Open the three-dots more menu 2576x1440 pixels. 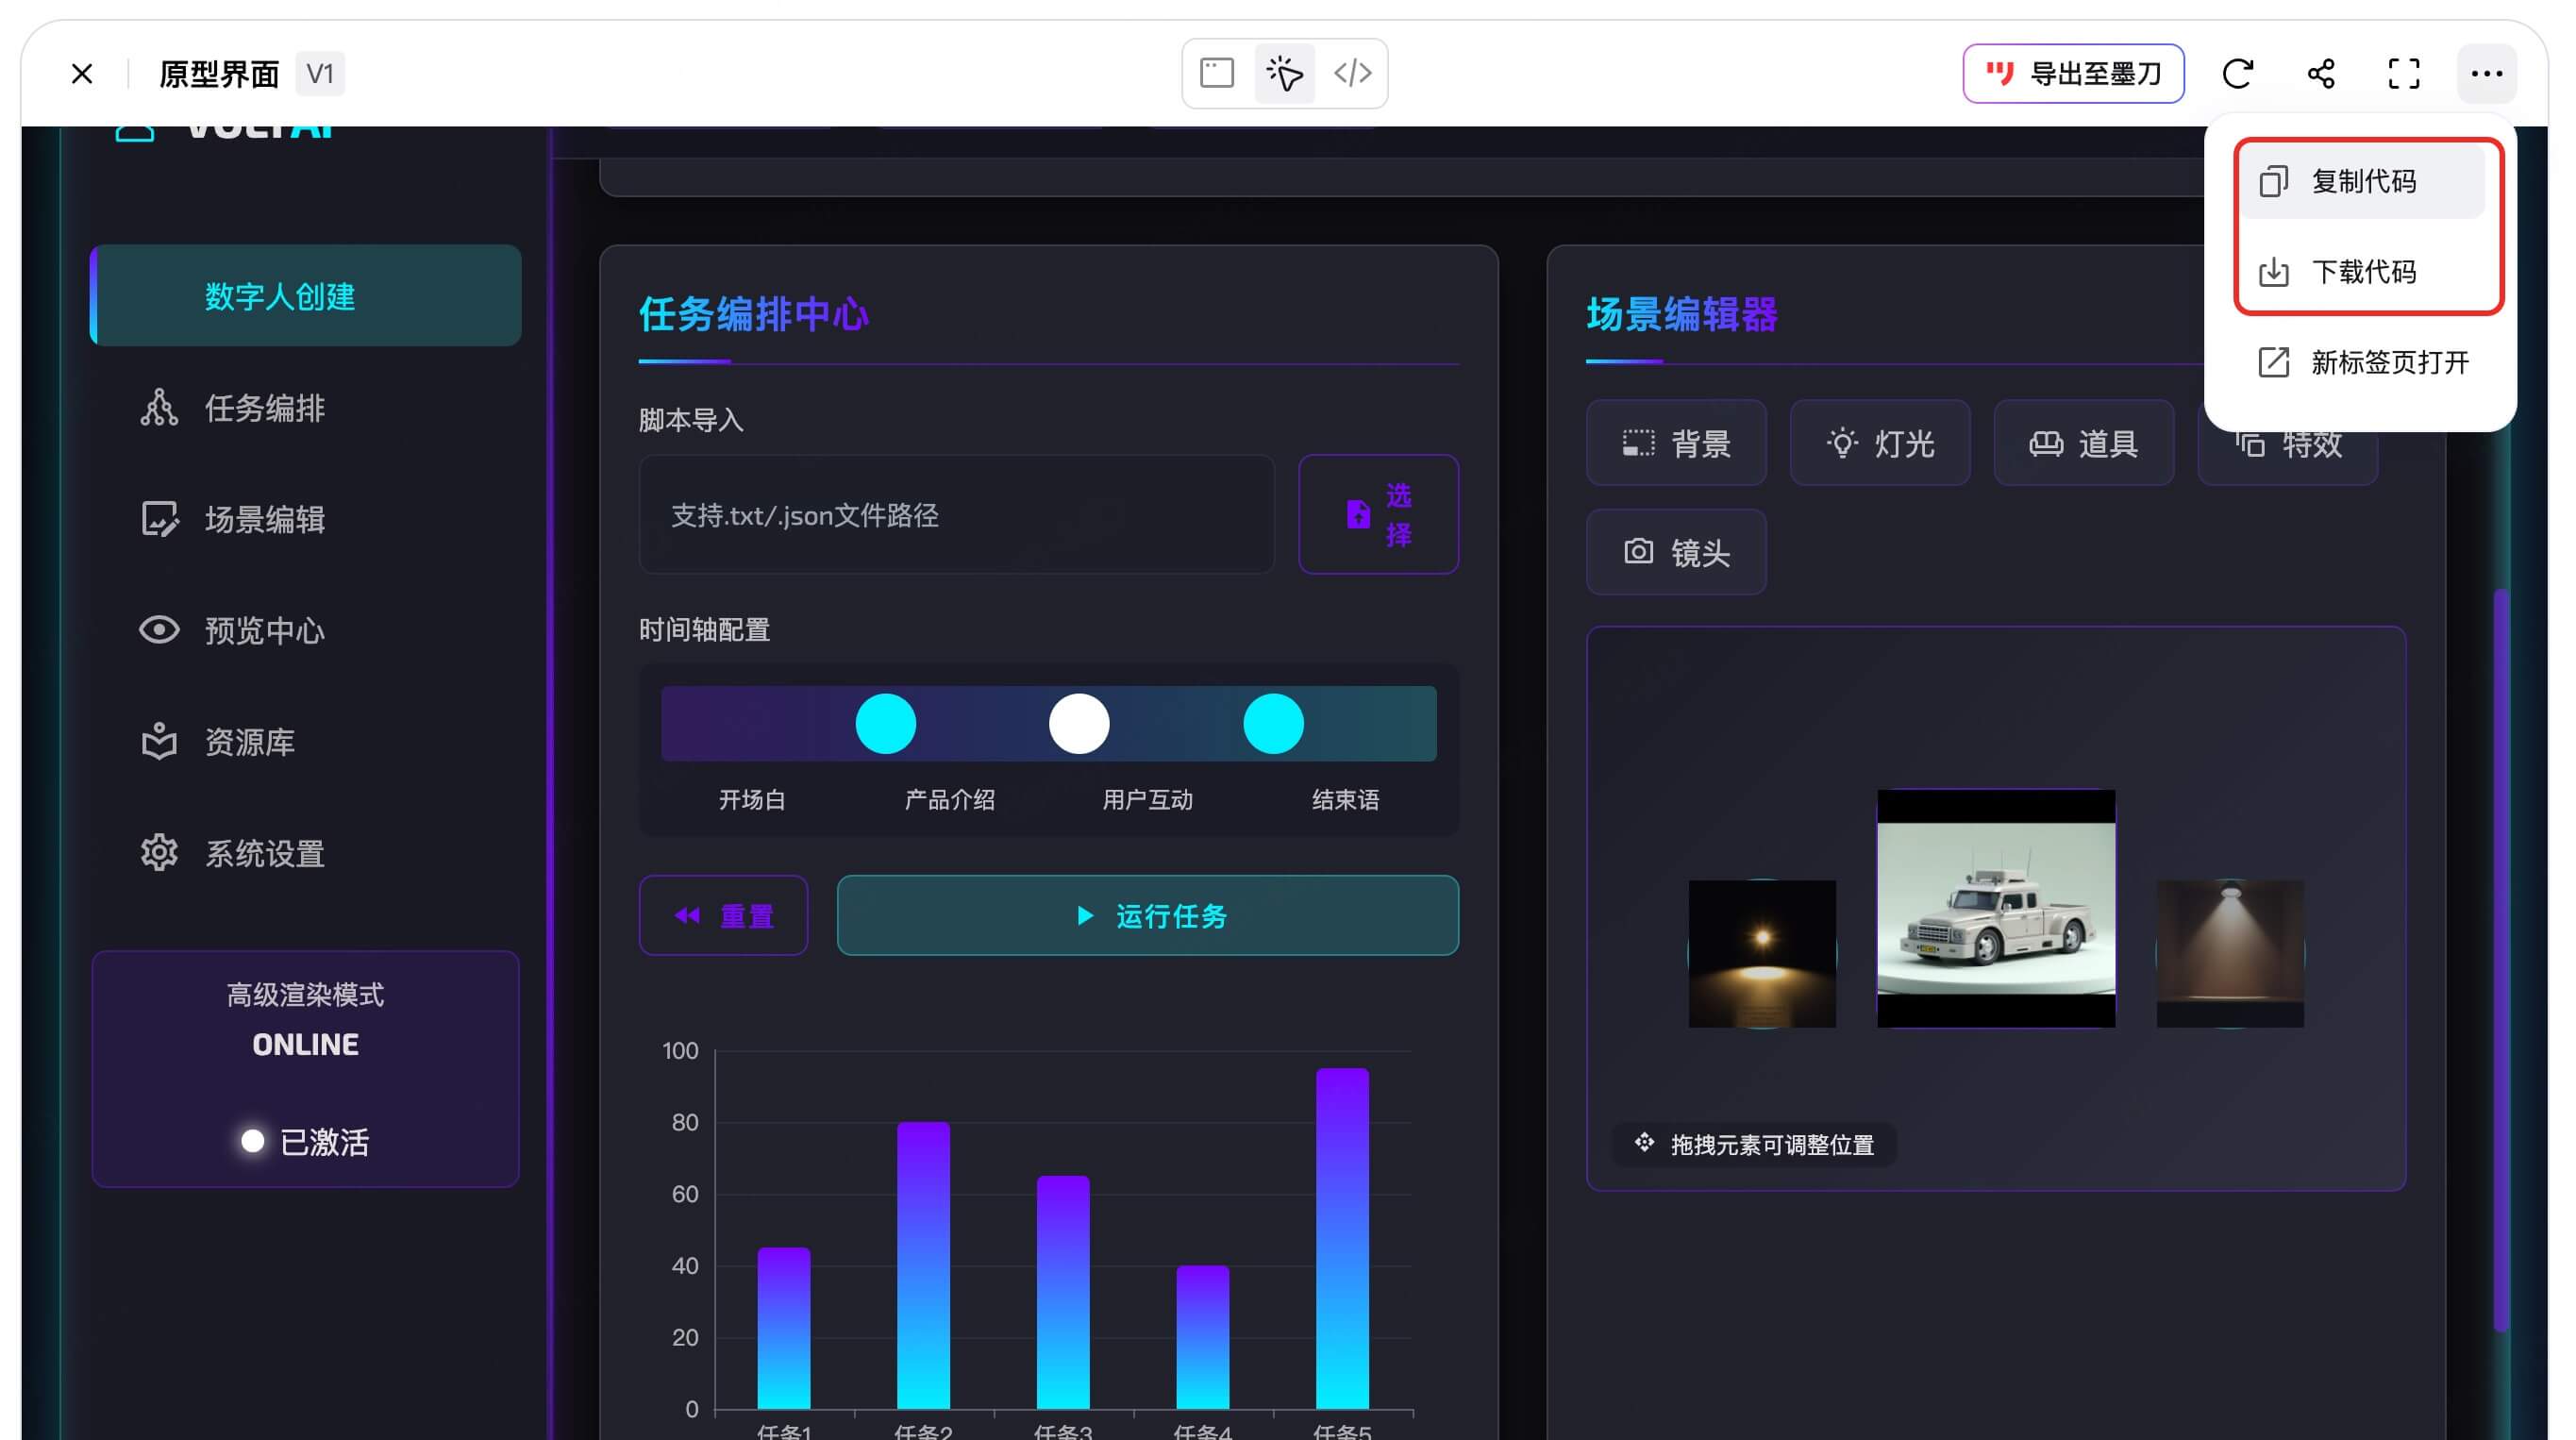coord(2486,73)
